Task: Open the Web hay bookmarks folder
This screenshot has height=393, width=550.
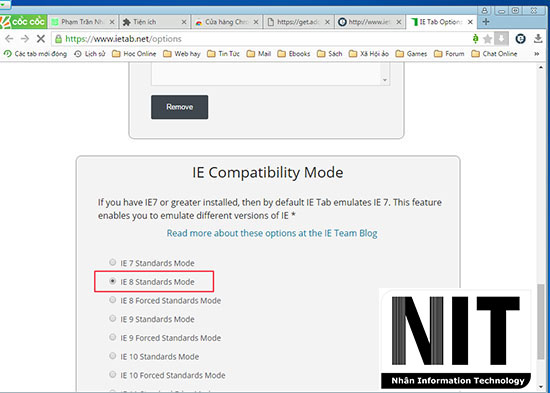Action: click(x=182, y=54)
